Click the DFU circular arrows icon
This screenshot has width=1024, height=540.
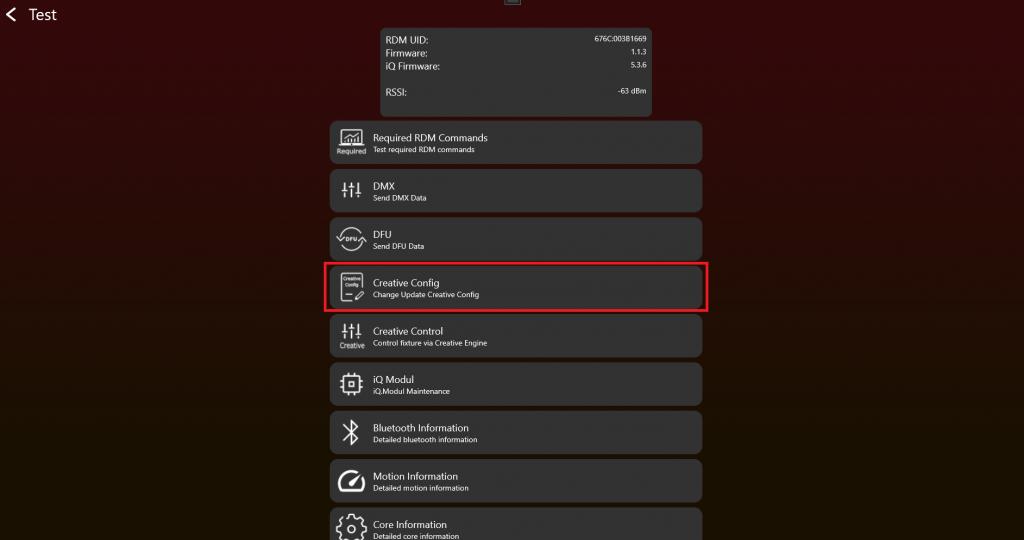click(x=351, y=239)
